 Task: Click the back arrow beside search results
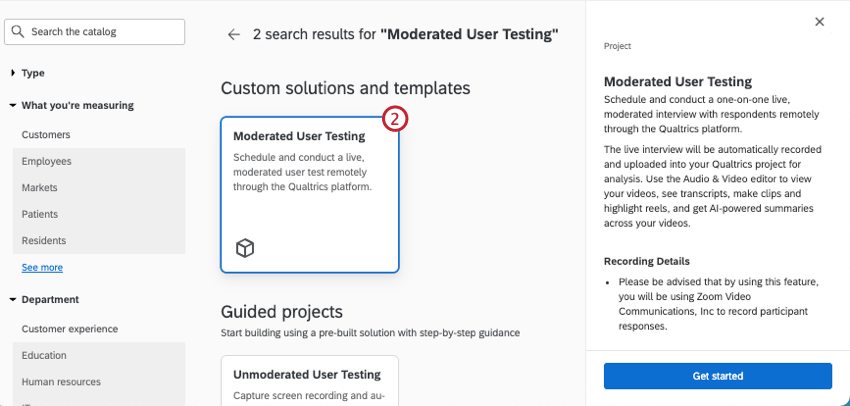click(234, 34)
